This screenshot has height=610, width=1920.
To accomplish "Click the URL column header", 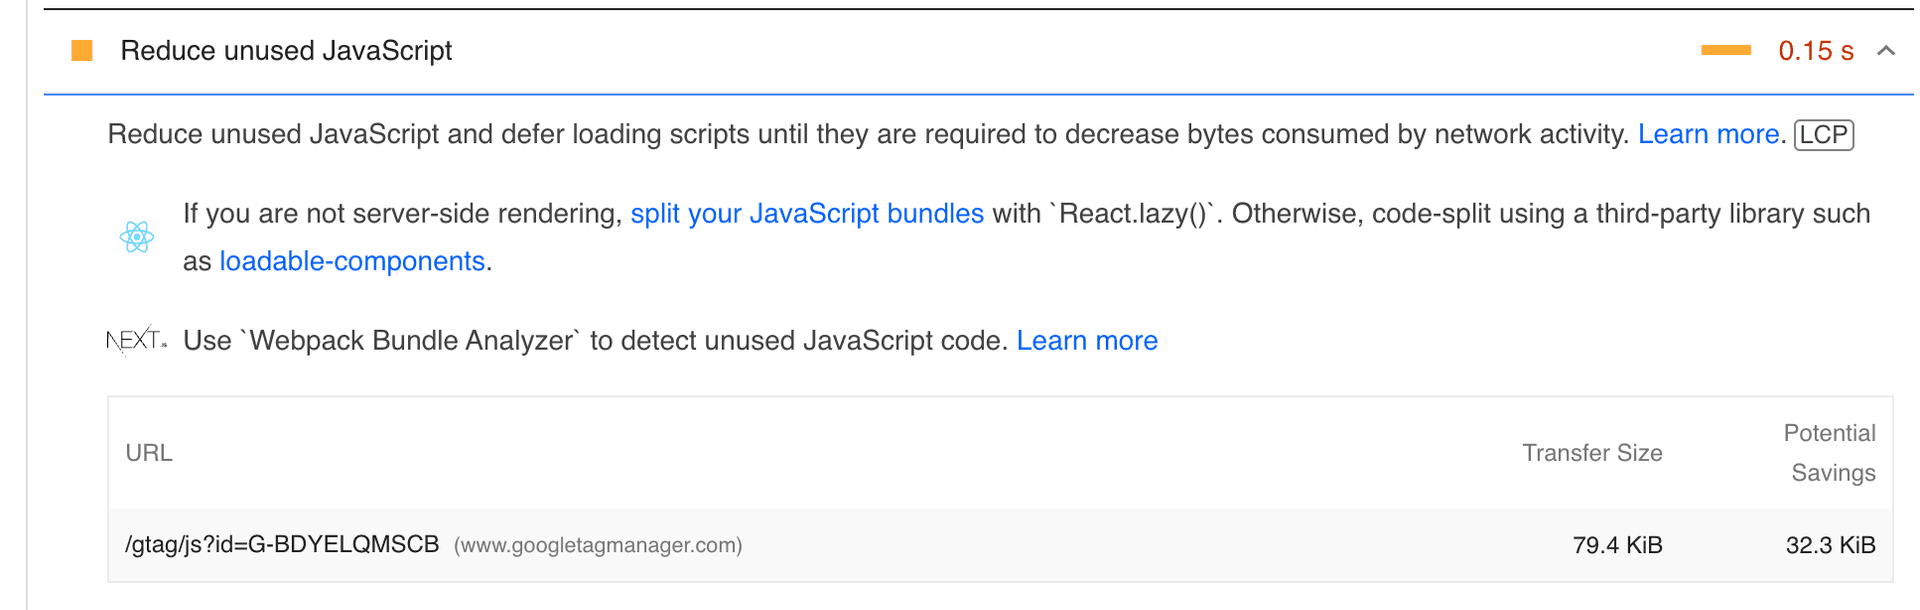I will tap(149, 453).
